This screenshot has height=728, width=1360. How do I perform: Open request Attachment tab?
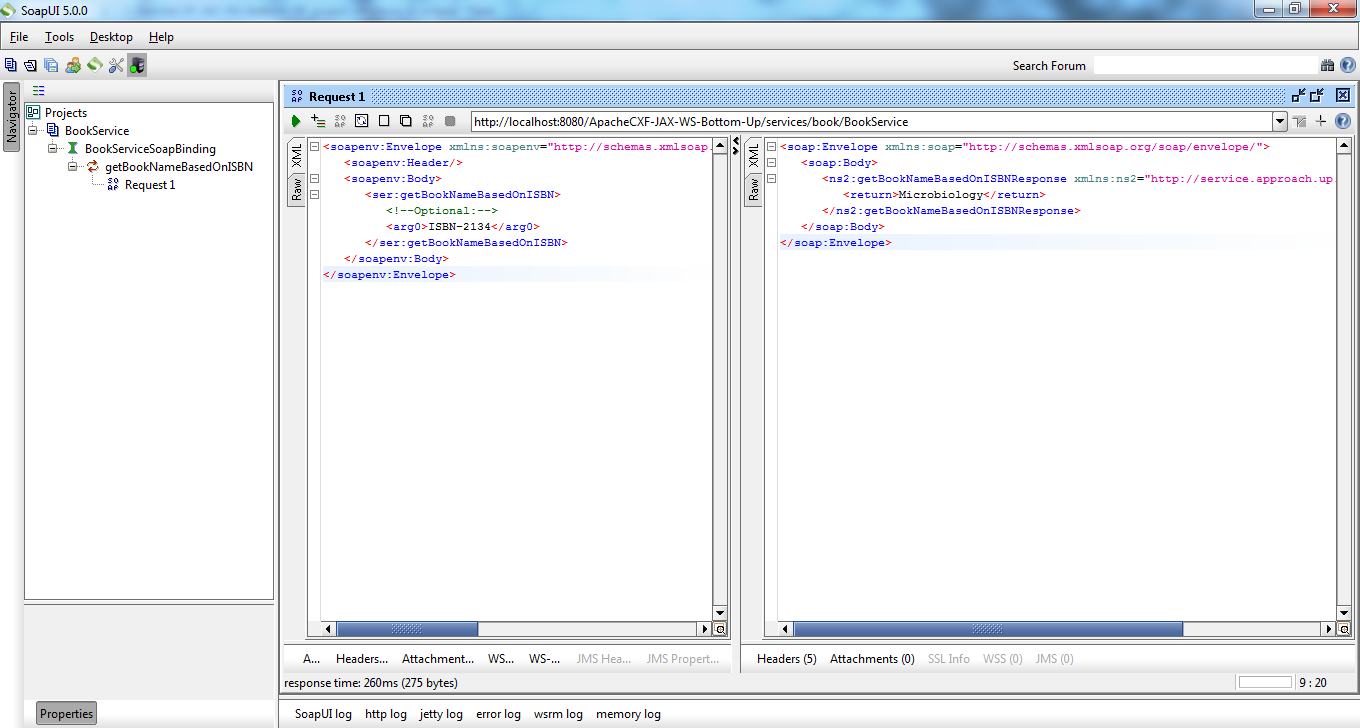point(438,659)
